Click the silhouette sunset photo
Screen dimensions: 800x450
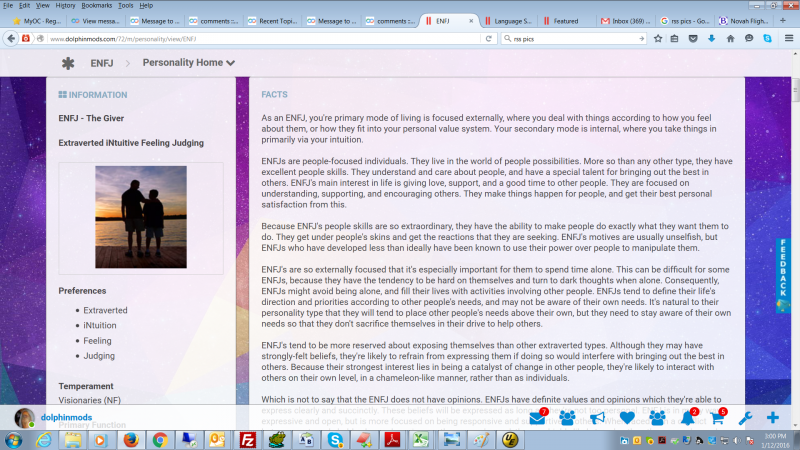[141, 217]
